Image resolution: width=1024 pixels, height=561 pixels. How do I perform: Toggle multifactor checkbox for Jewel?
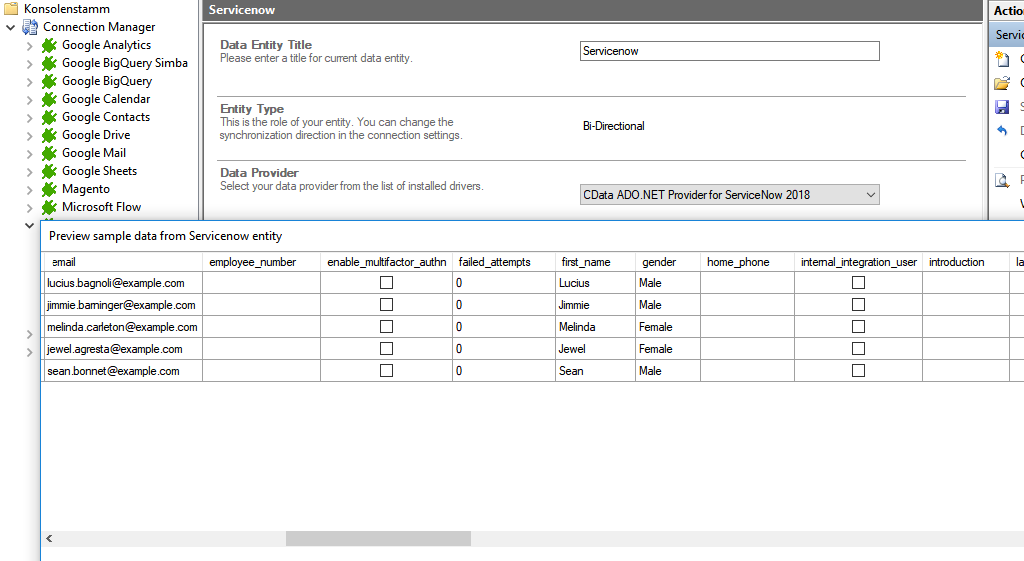pyautogui.click(x=387, y=349)
